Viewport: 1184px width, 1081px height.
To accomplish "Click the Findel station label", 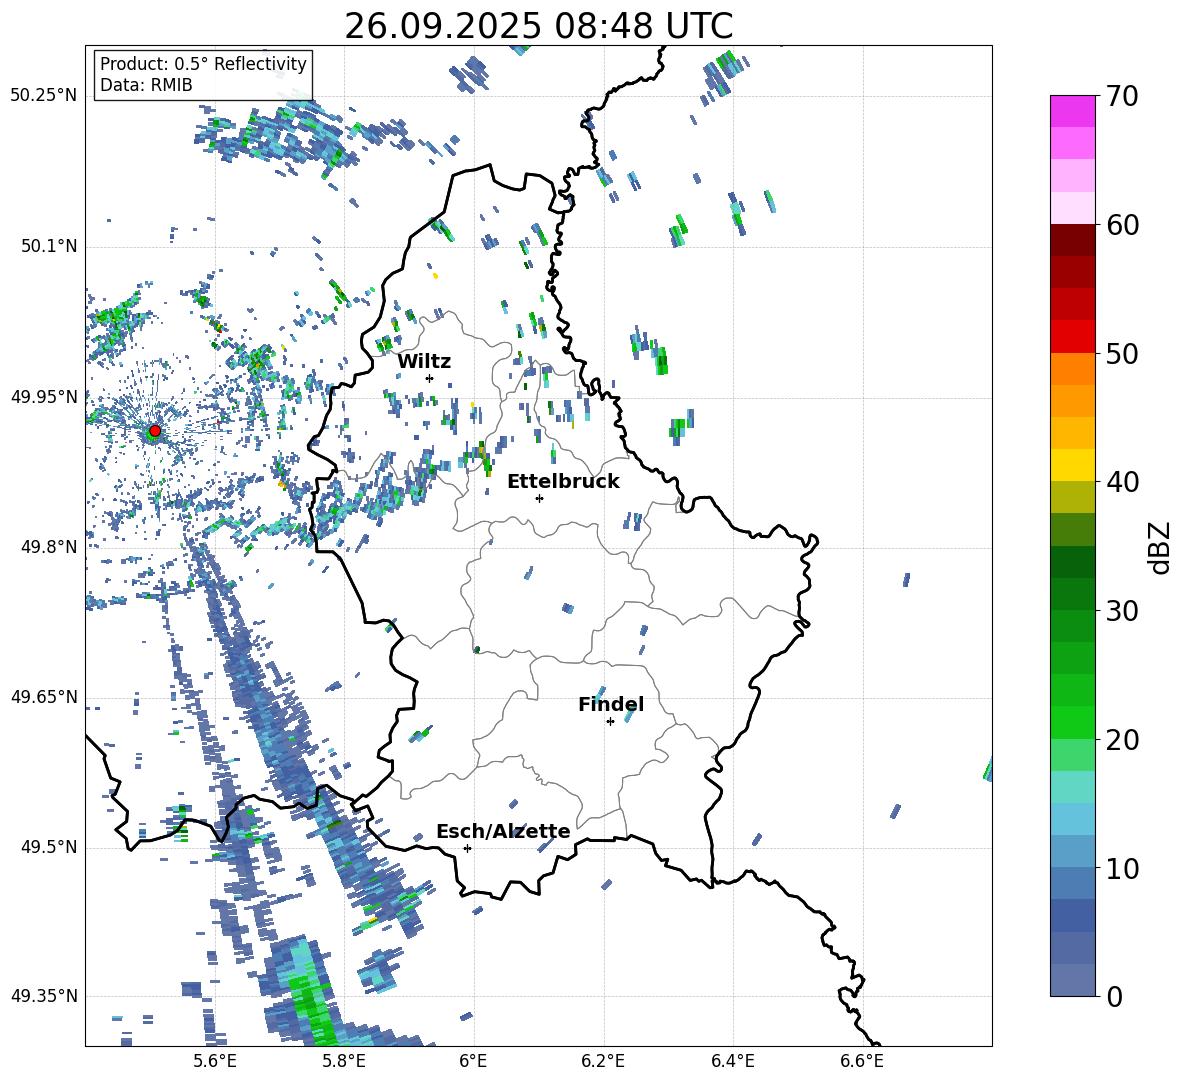I will [x=611, y=704].
